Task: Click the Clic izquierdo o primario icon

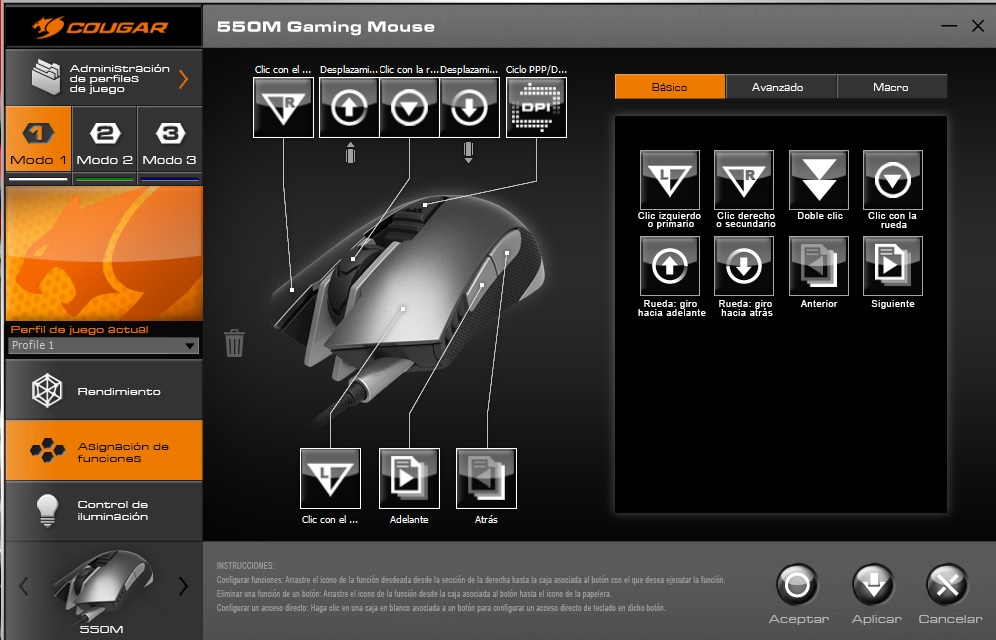Action: (x=669, y=180)
